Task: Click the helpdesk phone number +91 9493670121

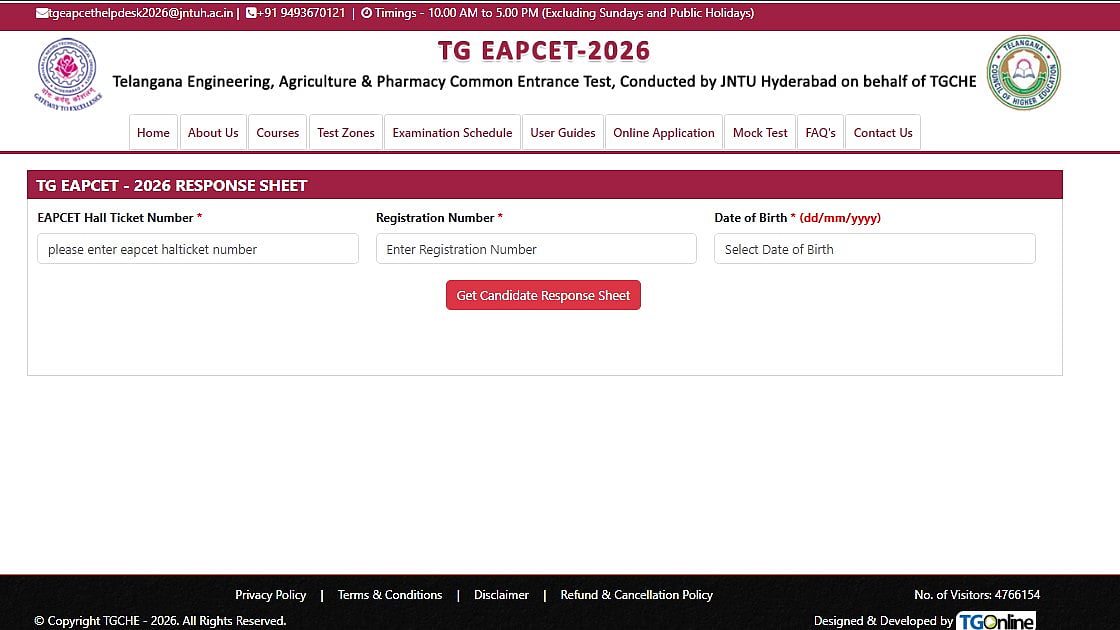Action: pyautogui.click(x=301, y=13)
